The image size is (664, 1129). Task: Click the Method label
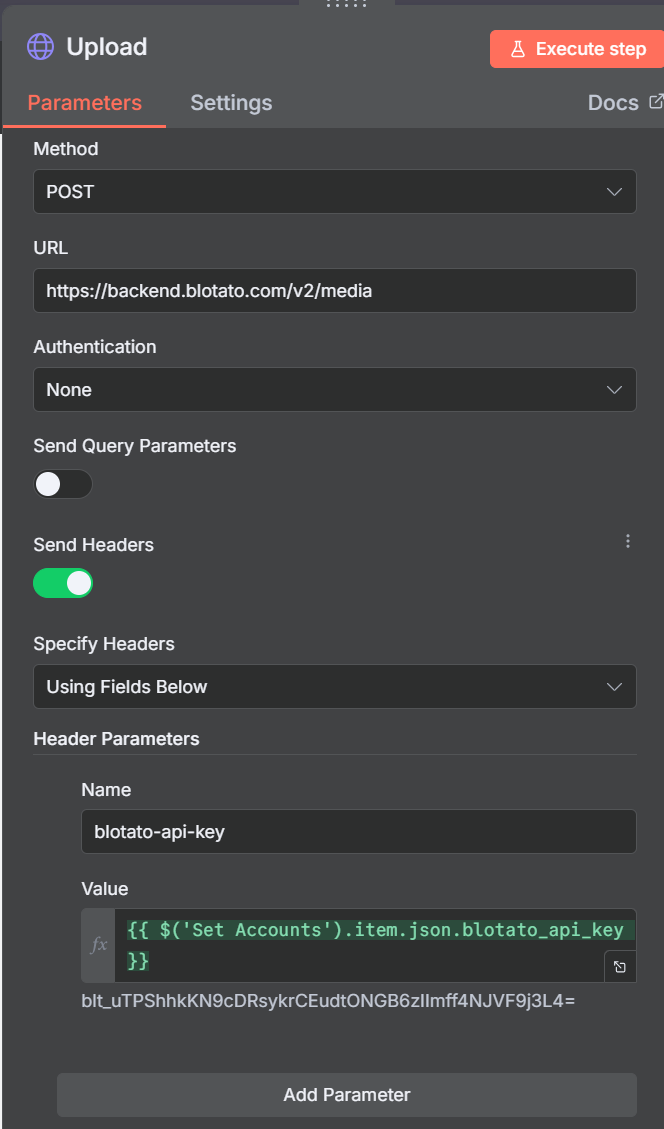click(66, 148)
